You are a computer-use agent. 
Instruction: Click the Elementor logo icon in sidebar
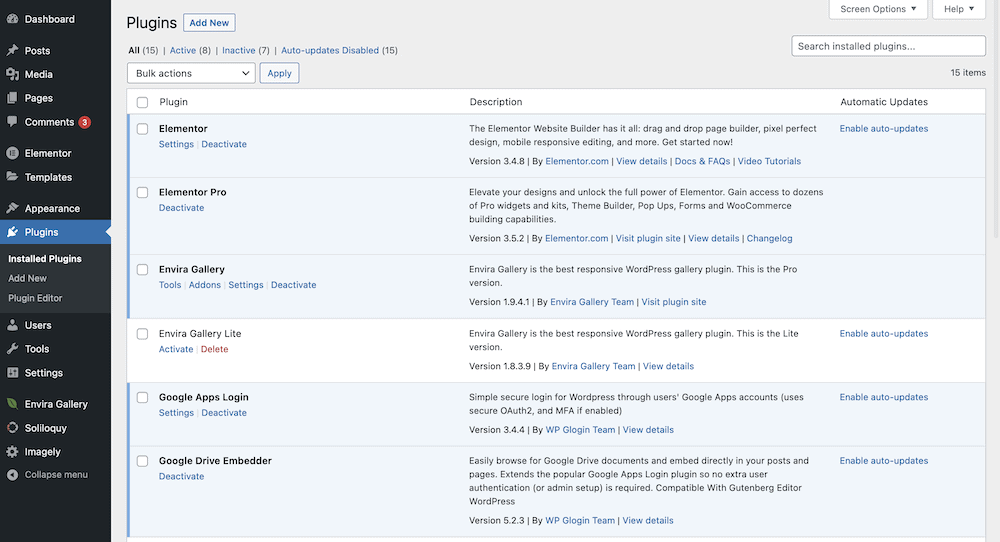[x=12, y=153]
